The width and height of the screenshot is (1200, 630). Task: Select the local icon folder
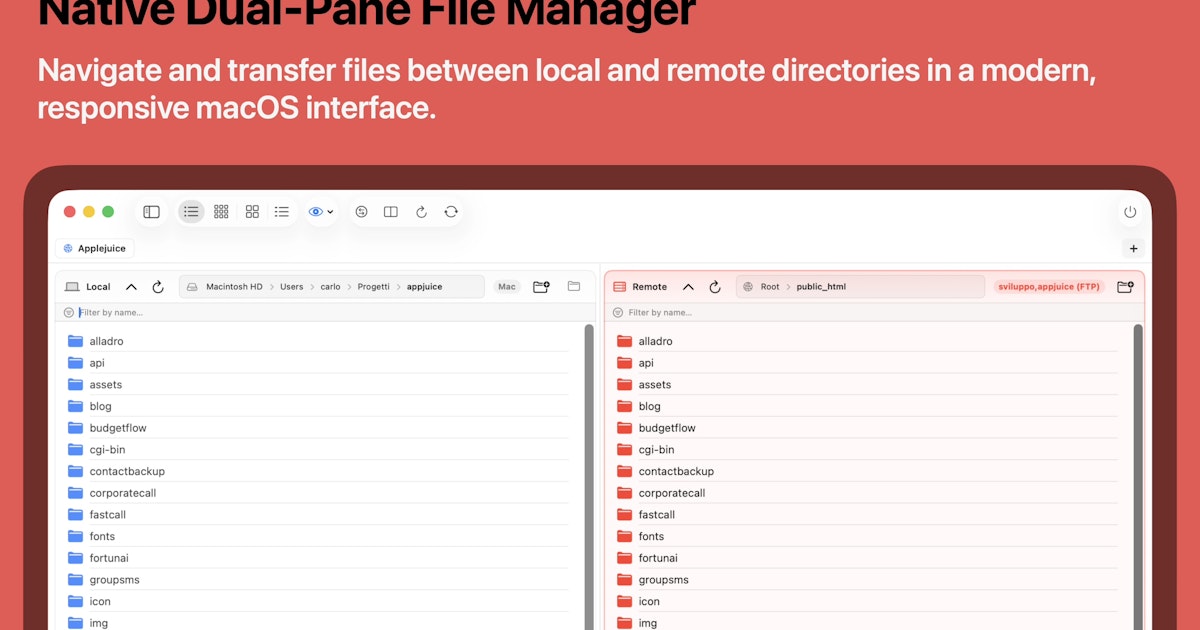318,601
